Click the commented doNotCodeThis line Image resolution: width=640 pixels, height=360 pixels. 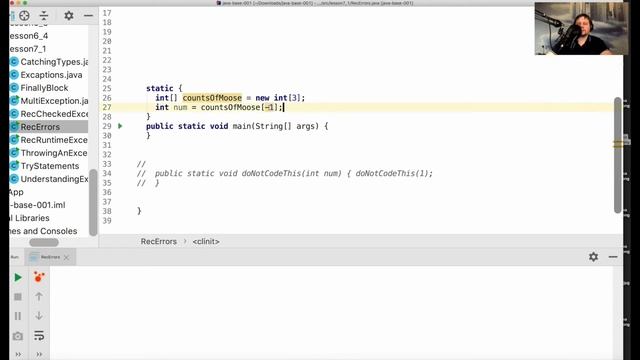285,173
